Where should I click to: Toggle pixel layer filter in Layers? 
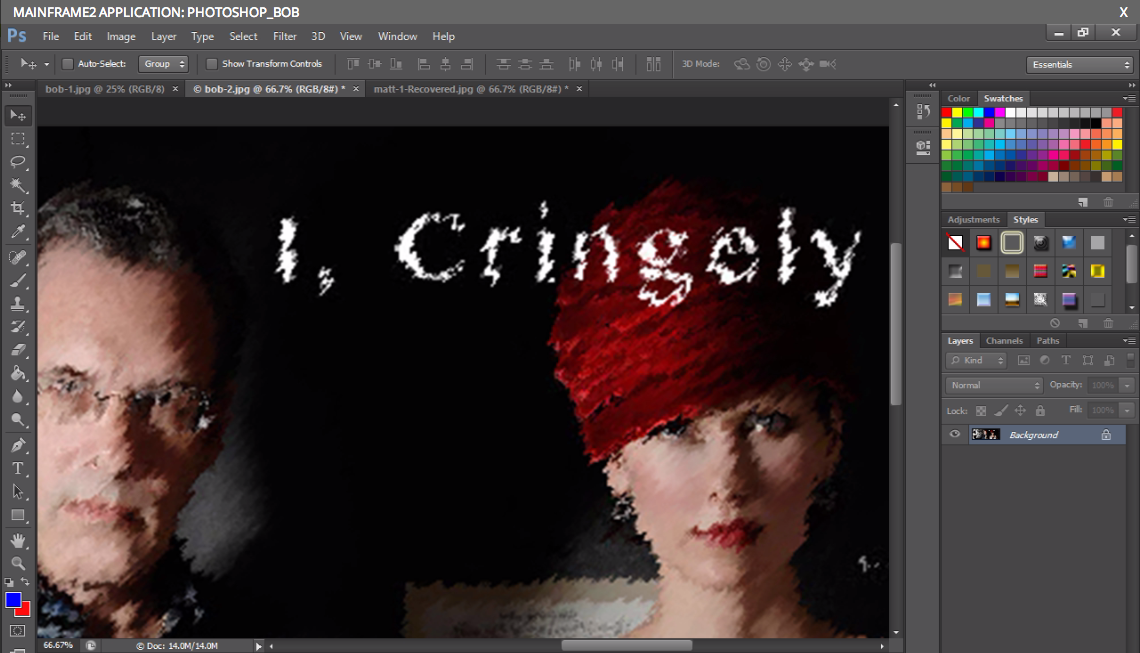click(x=1024, y=360)
